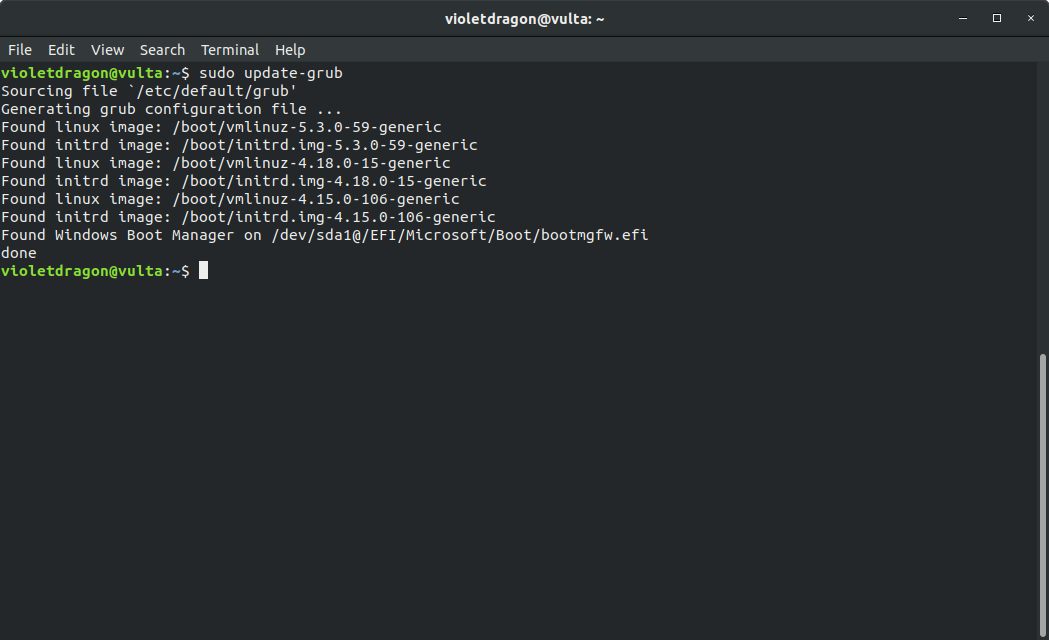This screenshot has height=640, width=1049.
Task: Open the Search menu
Action: (162, 49)
